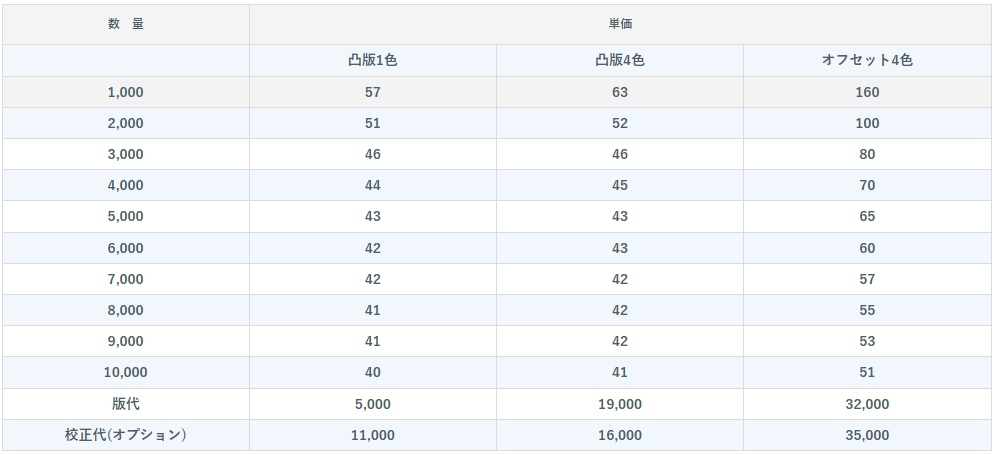Image resolution: width=994 pixels, height=454 pixels.
Task: Click the 1,000 quantity row label
Action: 126,92
